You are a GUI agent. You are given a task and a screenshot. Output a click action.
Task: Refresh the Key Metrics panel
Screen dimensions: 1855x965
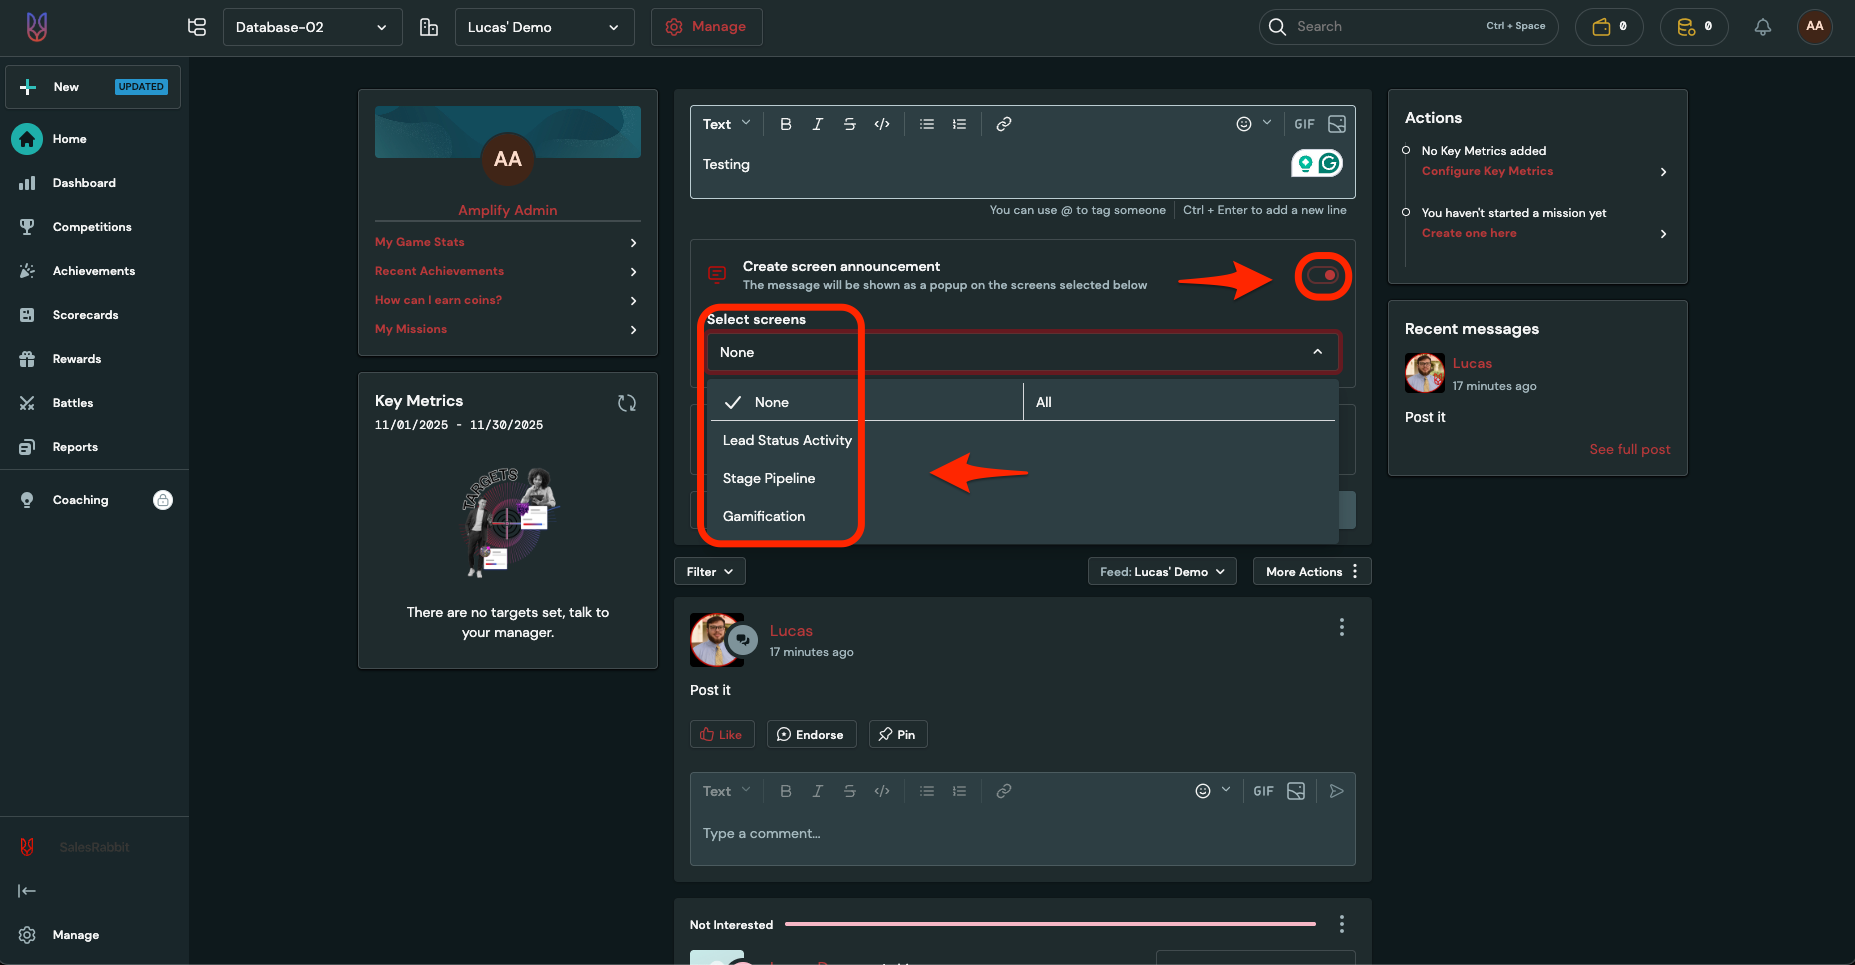tap(627, 403)
